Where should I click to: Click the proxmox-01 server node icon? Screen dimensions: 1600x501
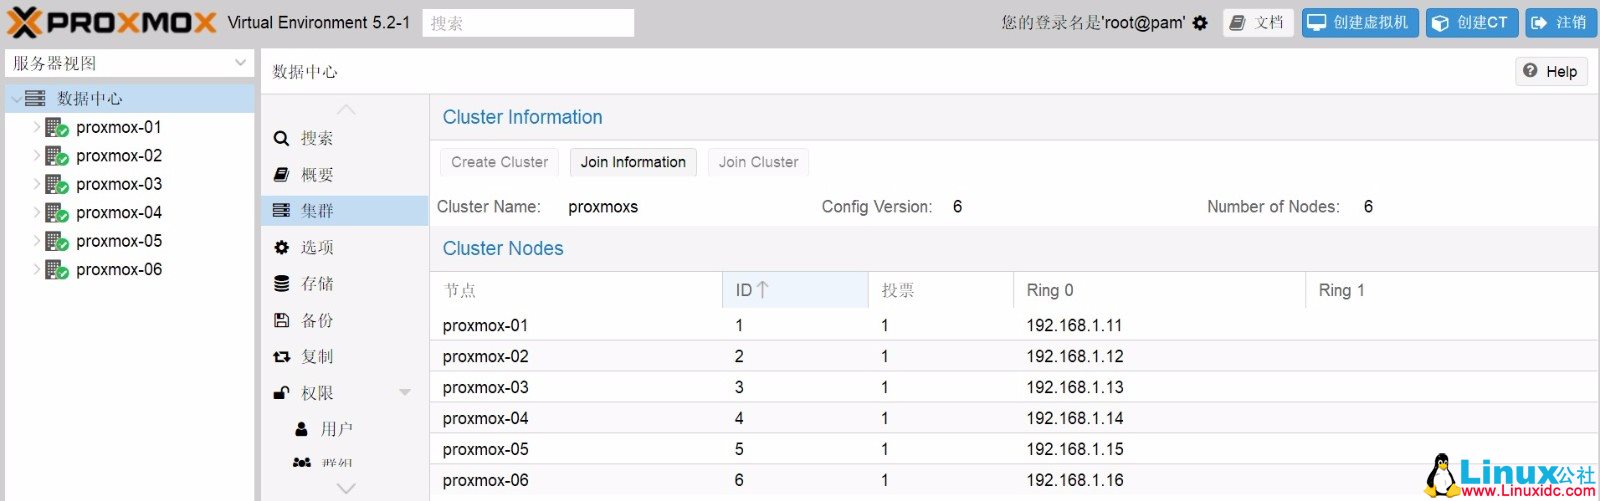pos(56,128)
